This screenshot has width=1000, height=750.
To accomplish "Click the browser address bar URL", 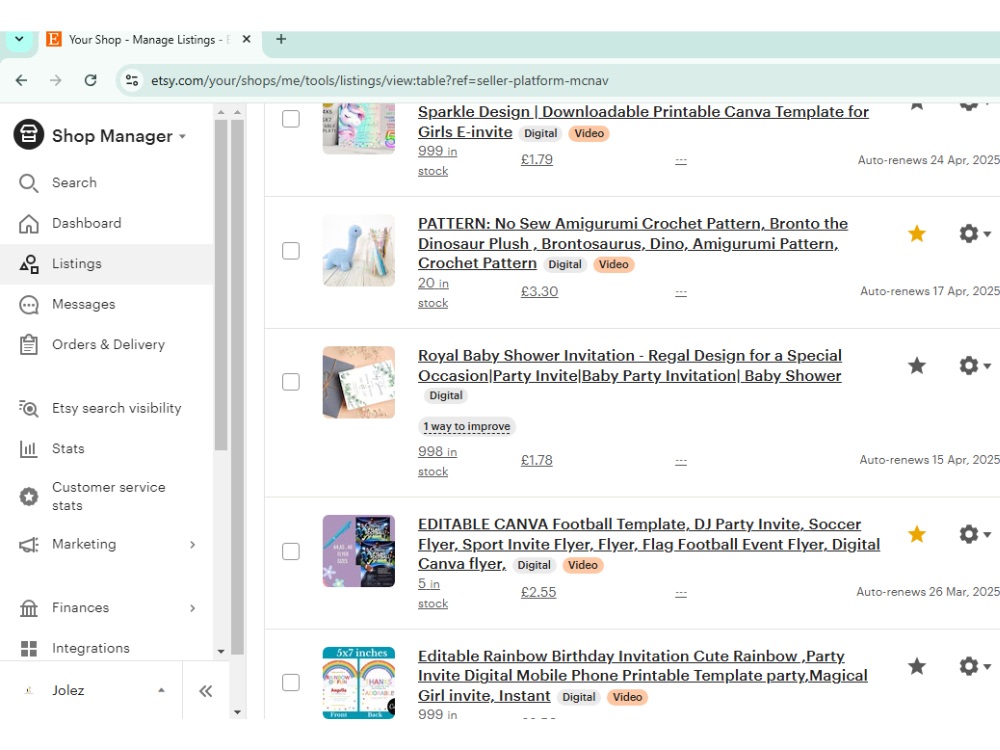I will pyautogui.click(x=379, y=81).
